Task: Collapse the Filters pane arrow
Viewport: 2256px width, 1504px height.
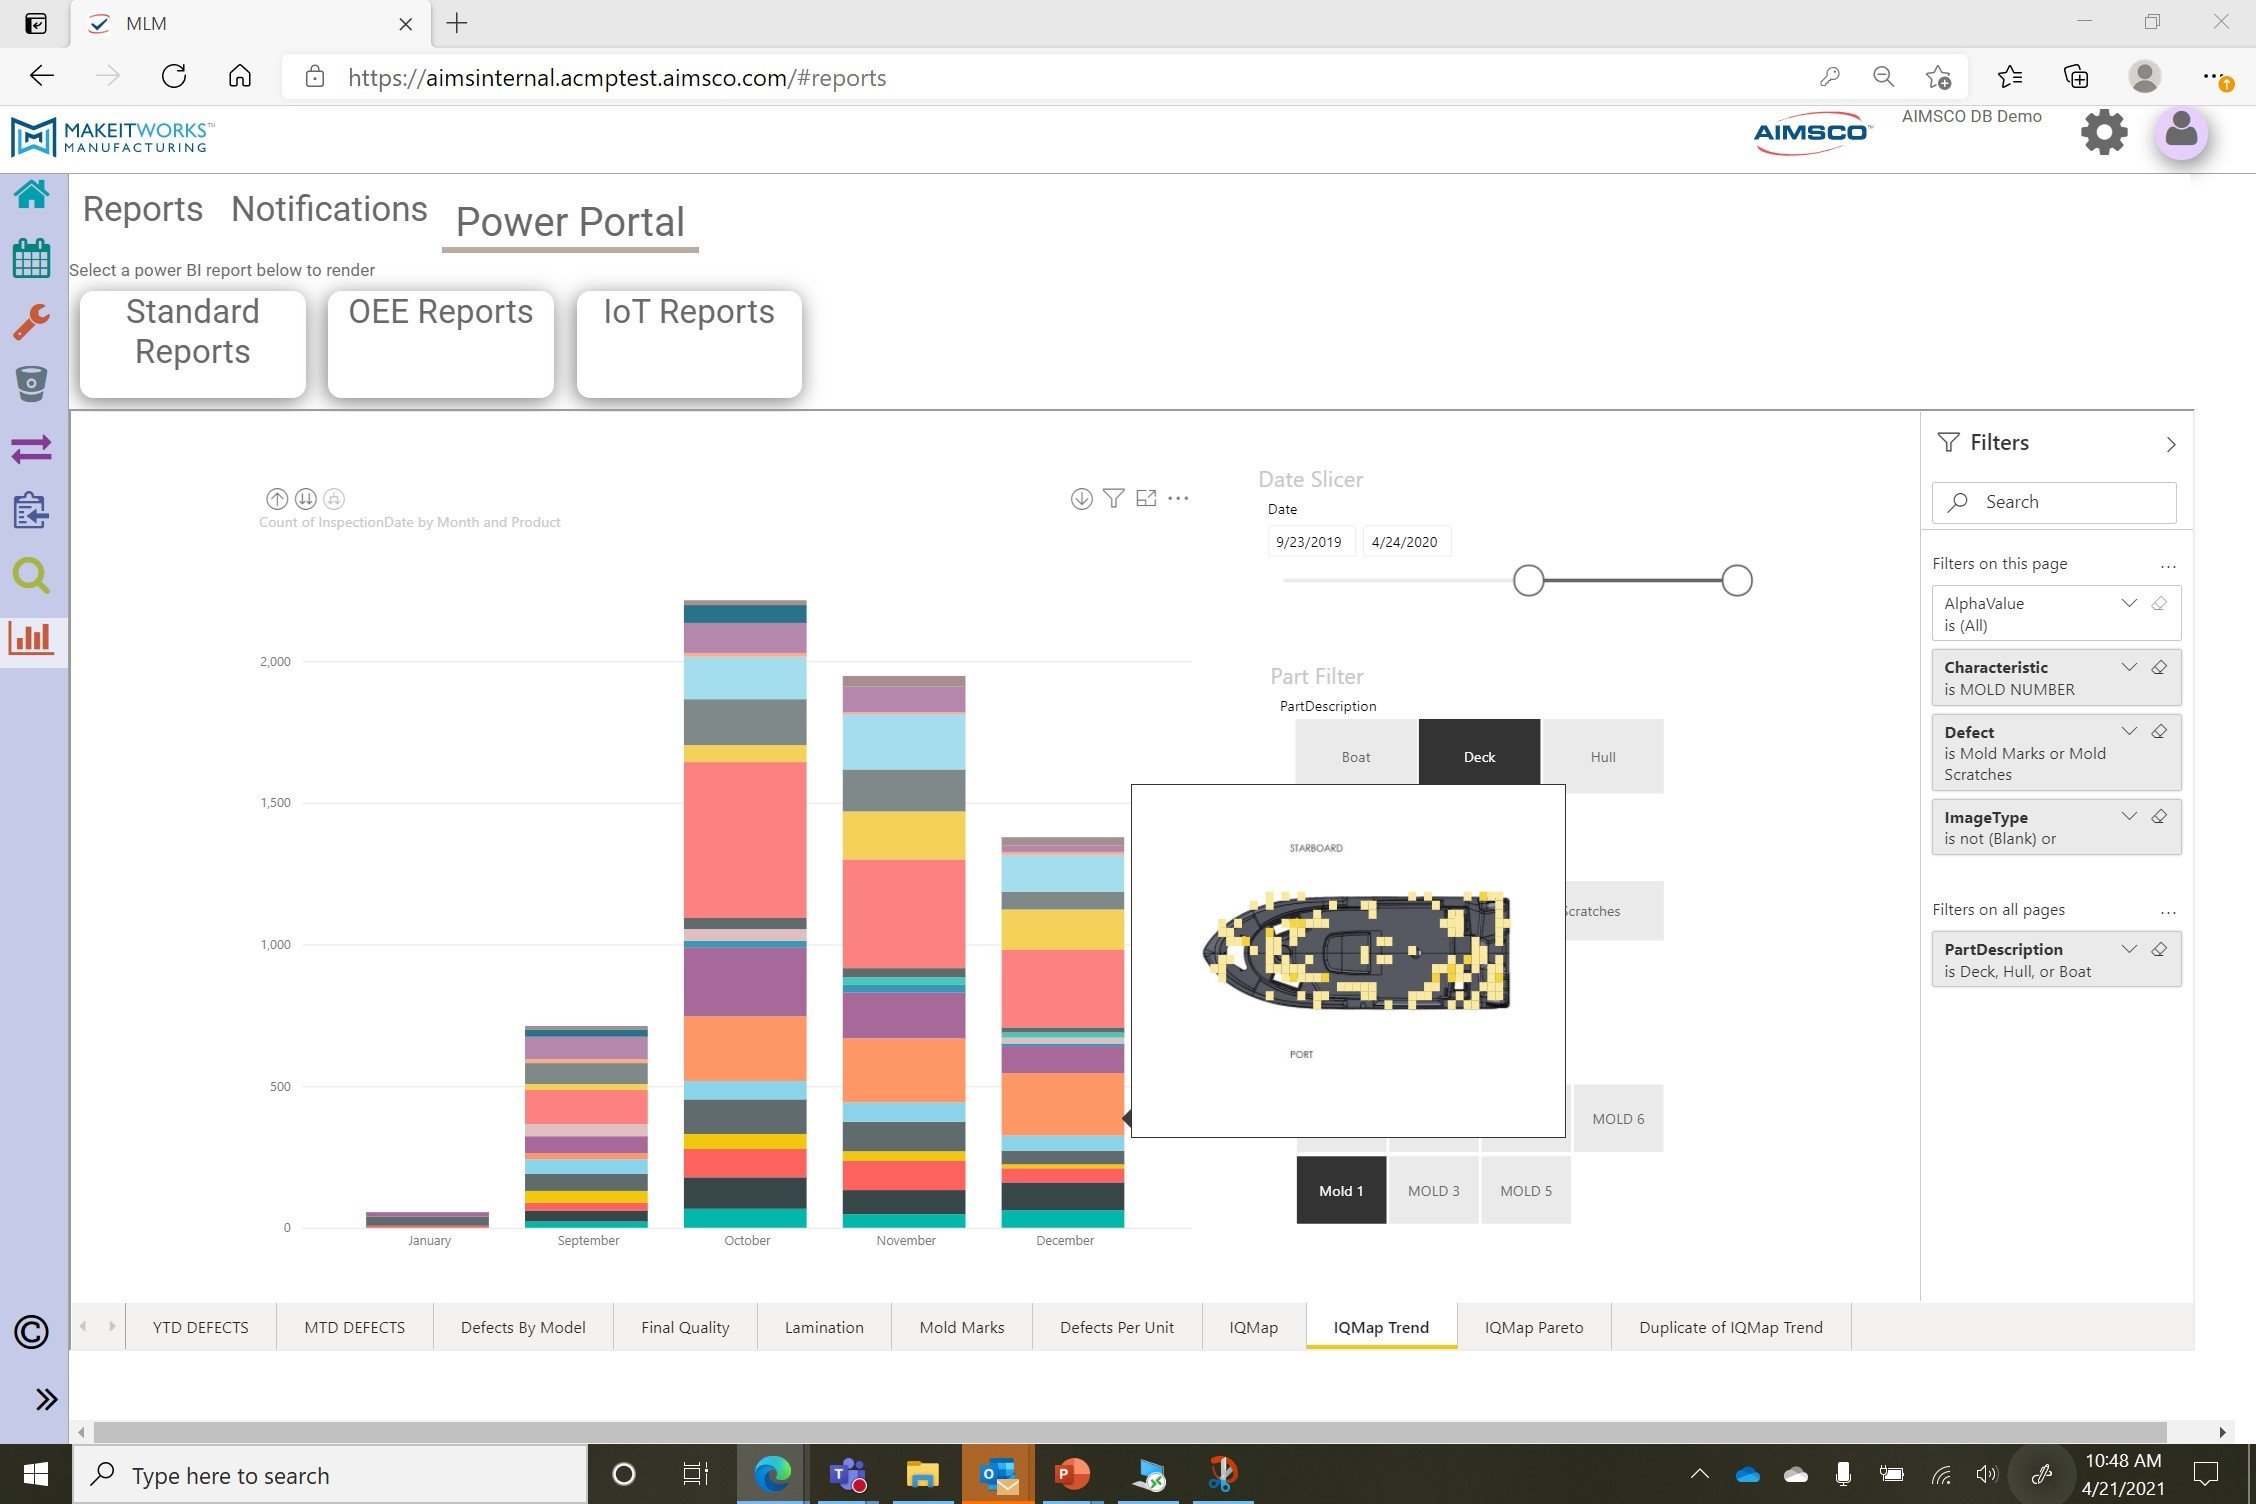Action: 2170,444
